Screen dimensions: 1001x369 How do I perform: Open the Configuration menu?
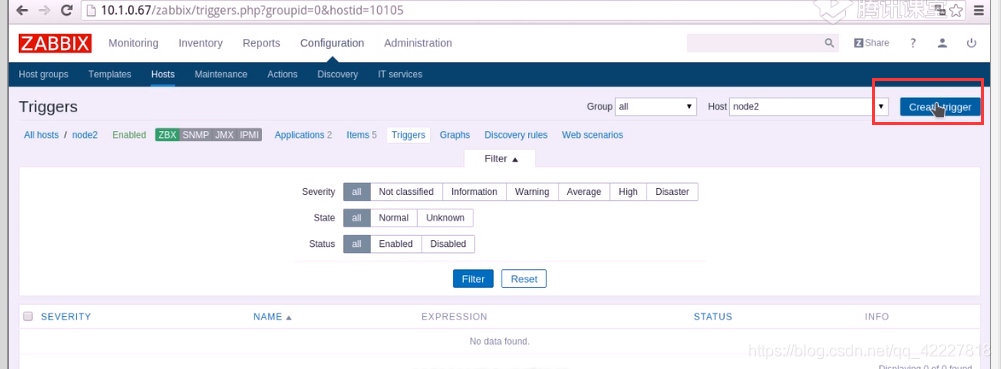[332, 43]
